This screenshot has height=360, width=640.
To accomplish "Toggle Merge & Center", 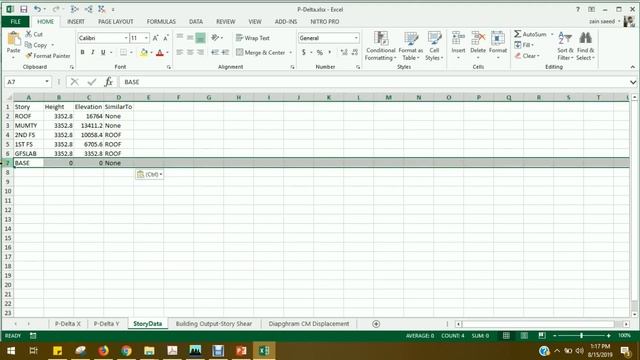I will coord(260,52).
